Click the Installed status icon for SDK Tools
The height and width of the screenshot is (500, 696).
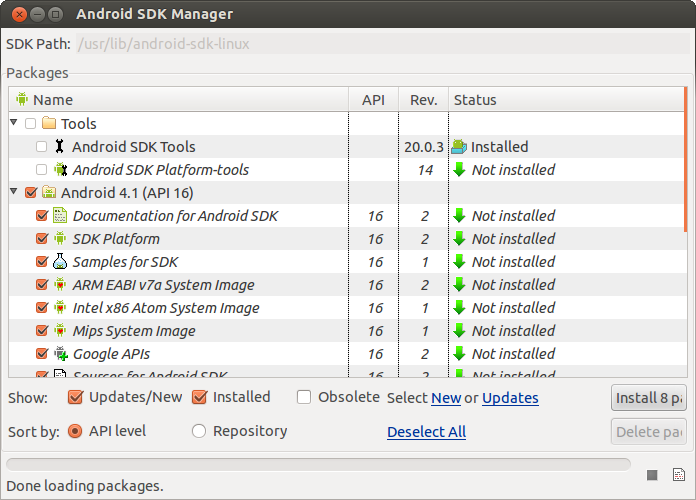point(459,147)
